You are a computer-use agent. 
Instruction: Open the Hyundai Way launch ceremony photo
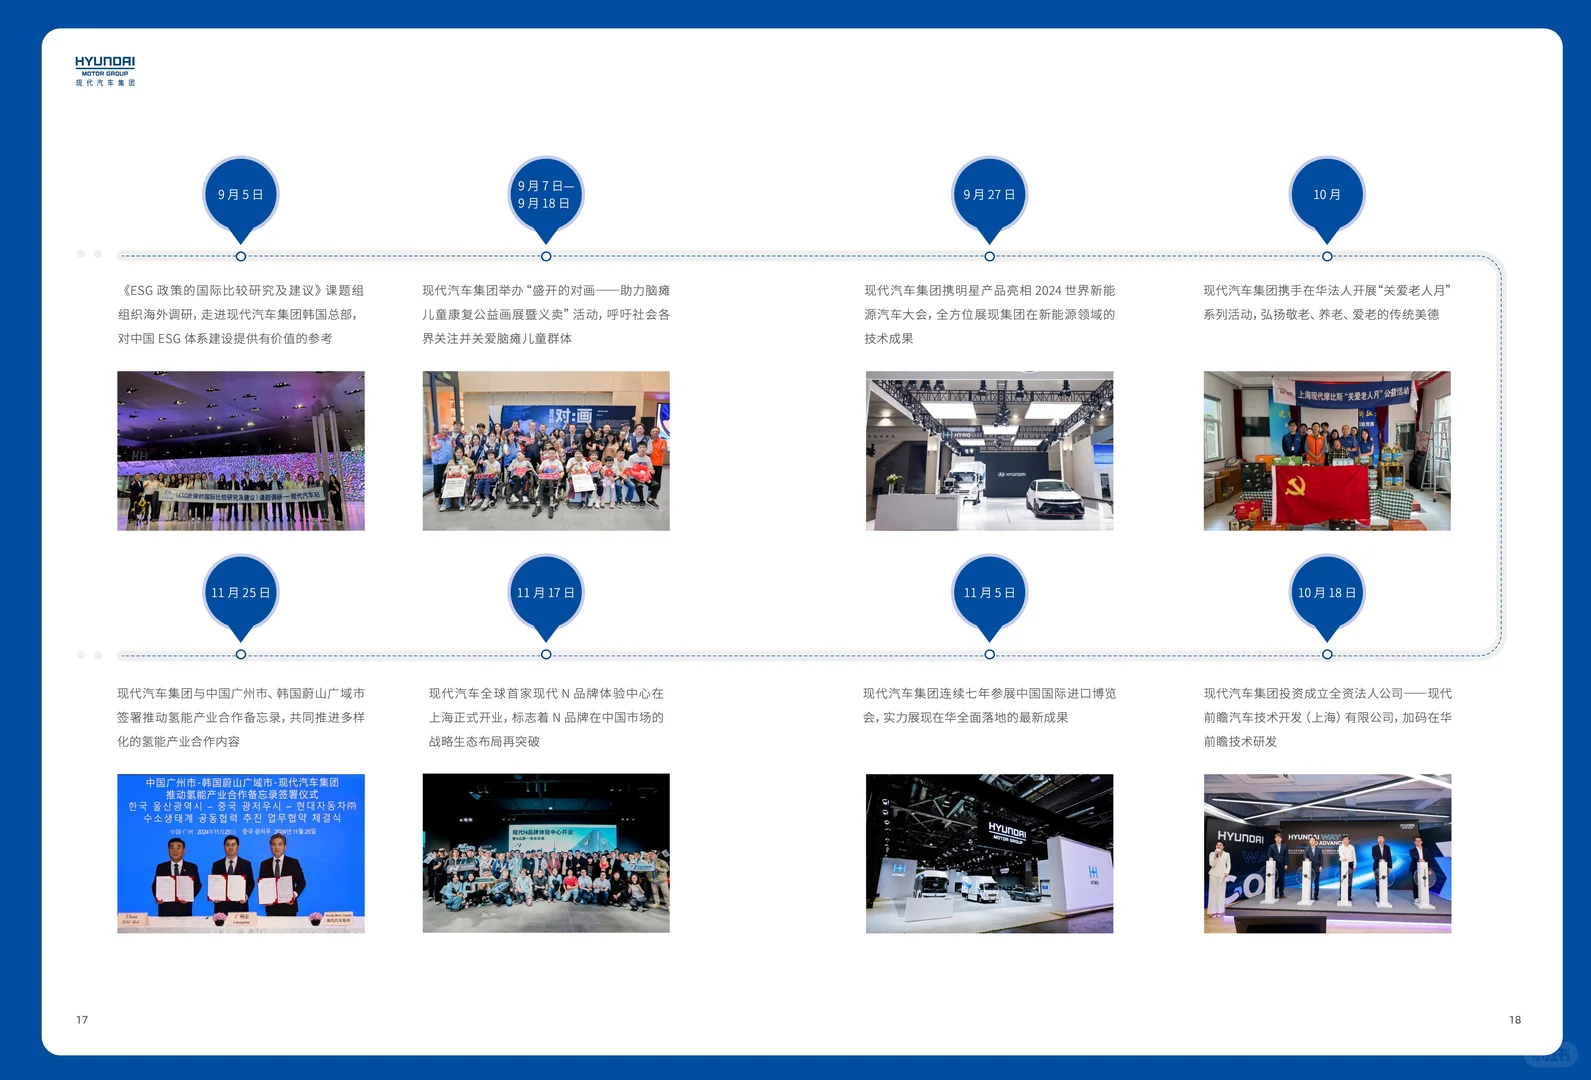coord(1327,853)
